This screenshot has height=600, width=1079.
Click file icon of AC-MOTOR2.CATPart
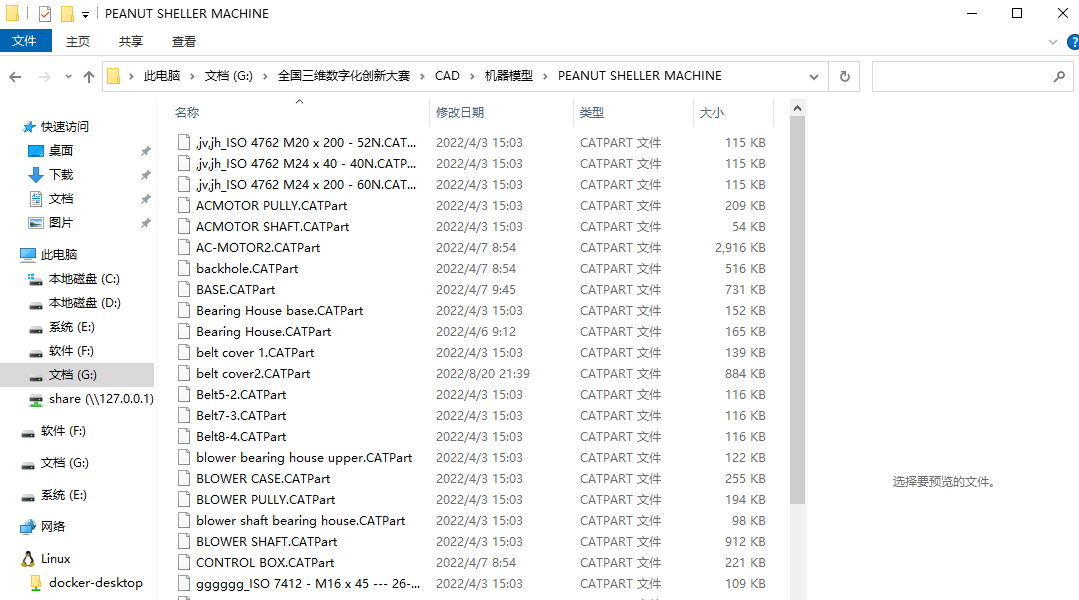coord(184,247)
